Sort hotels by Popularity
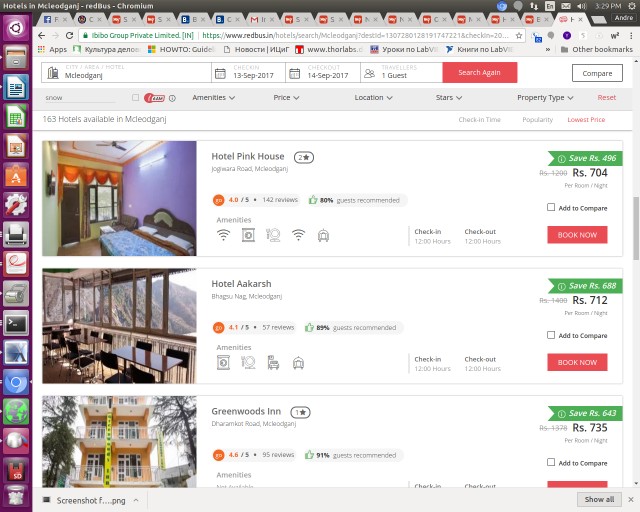640x512 pixels. pos(537,120)
